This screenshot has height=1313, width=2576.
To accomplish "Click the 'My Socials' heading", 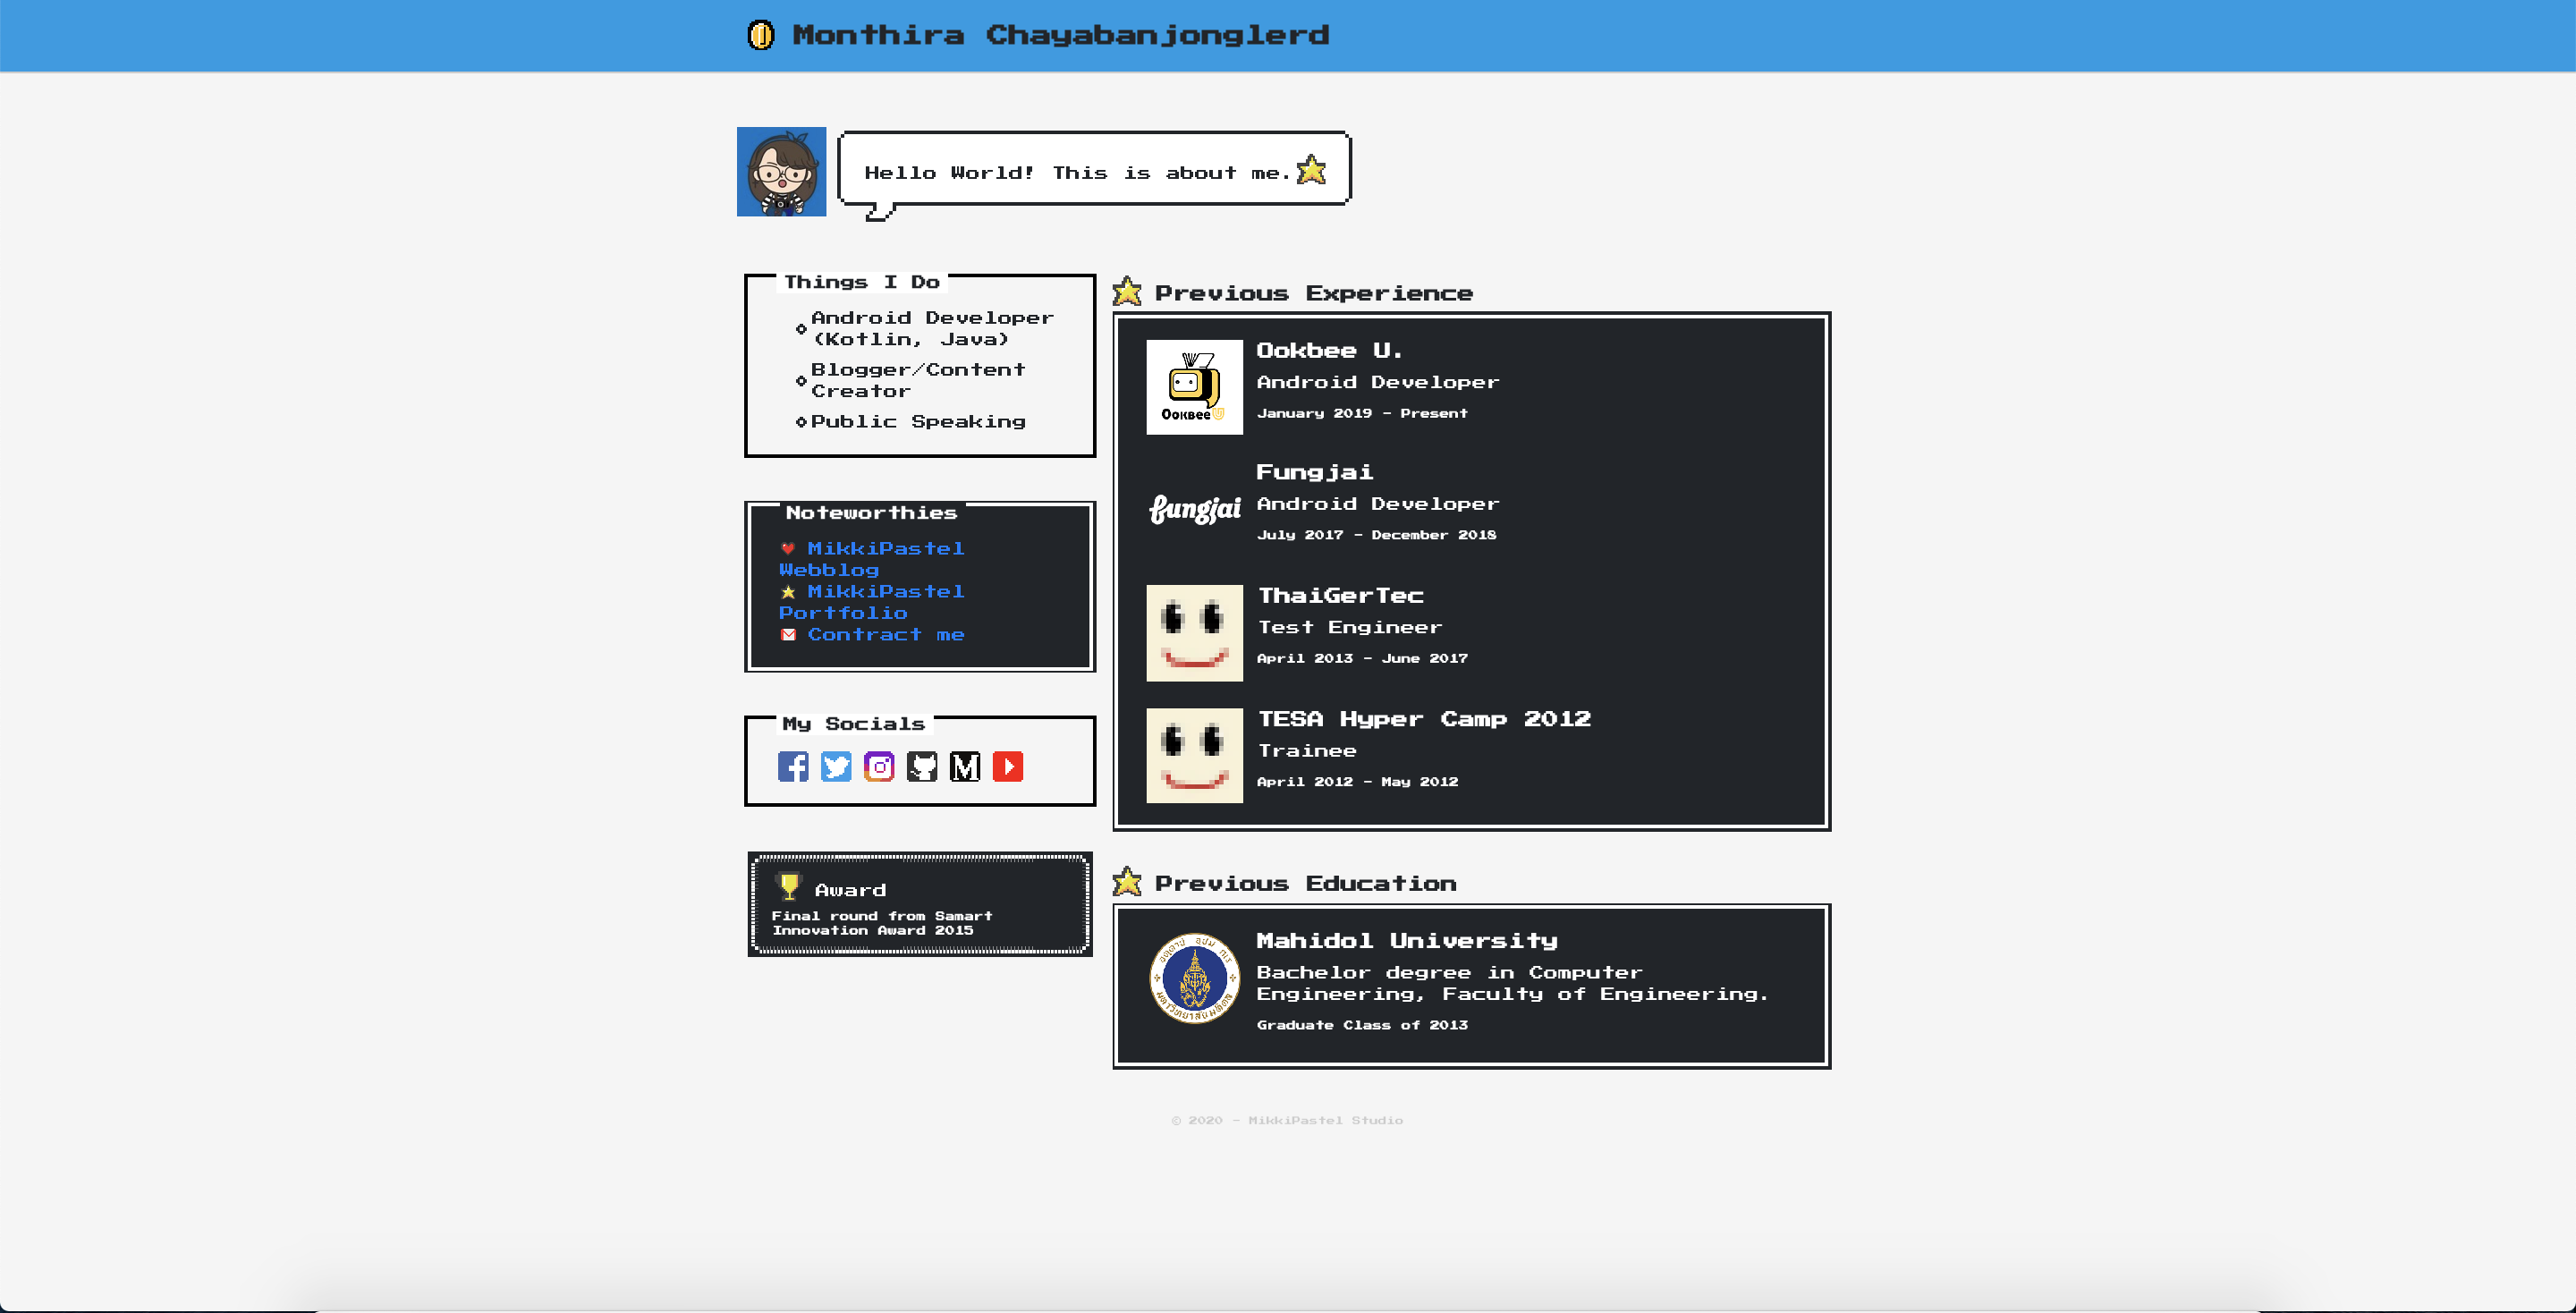I will tap(853, 724).
